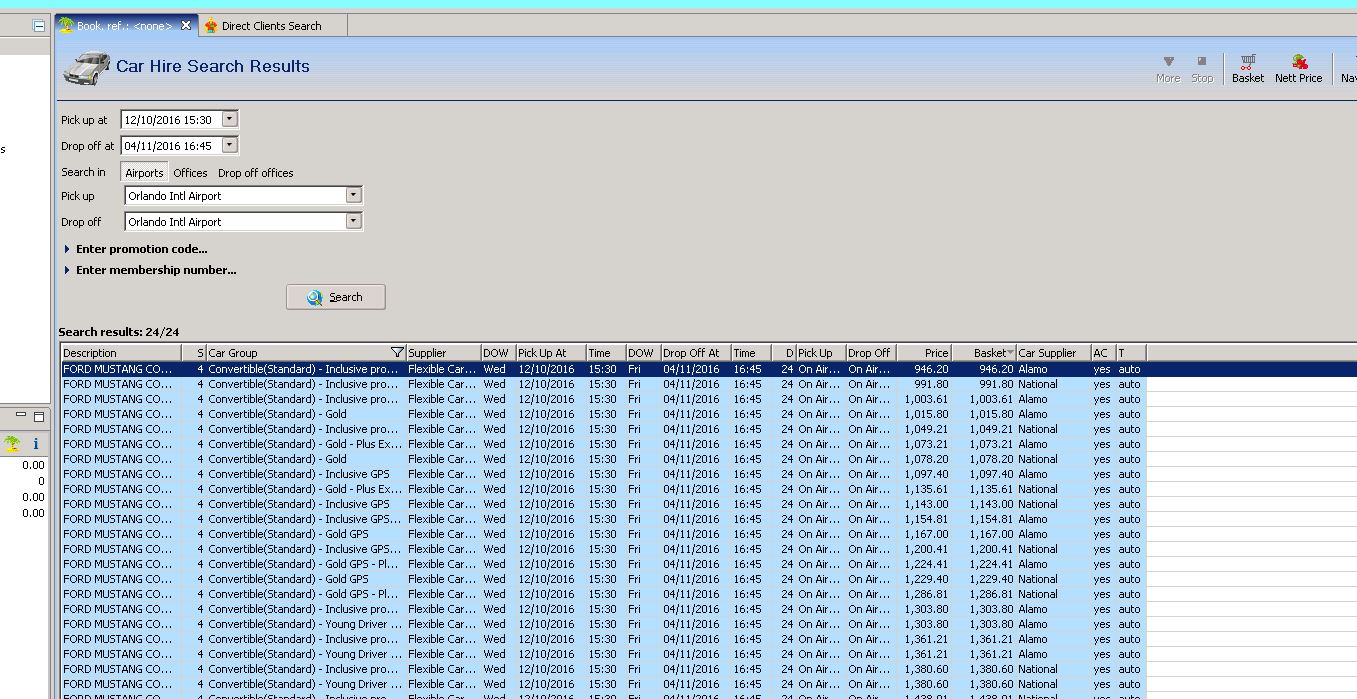Click the blue info icon in left panel
1357x699 pixels.
pyautogui.click(x=36, y=443)
